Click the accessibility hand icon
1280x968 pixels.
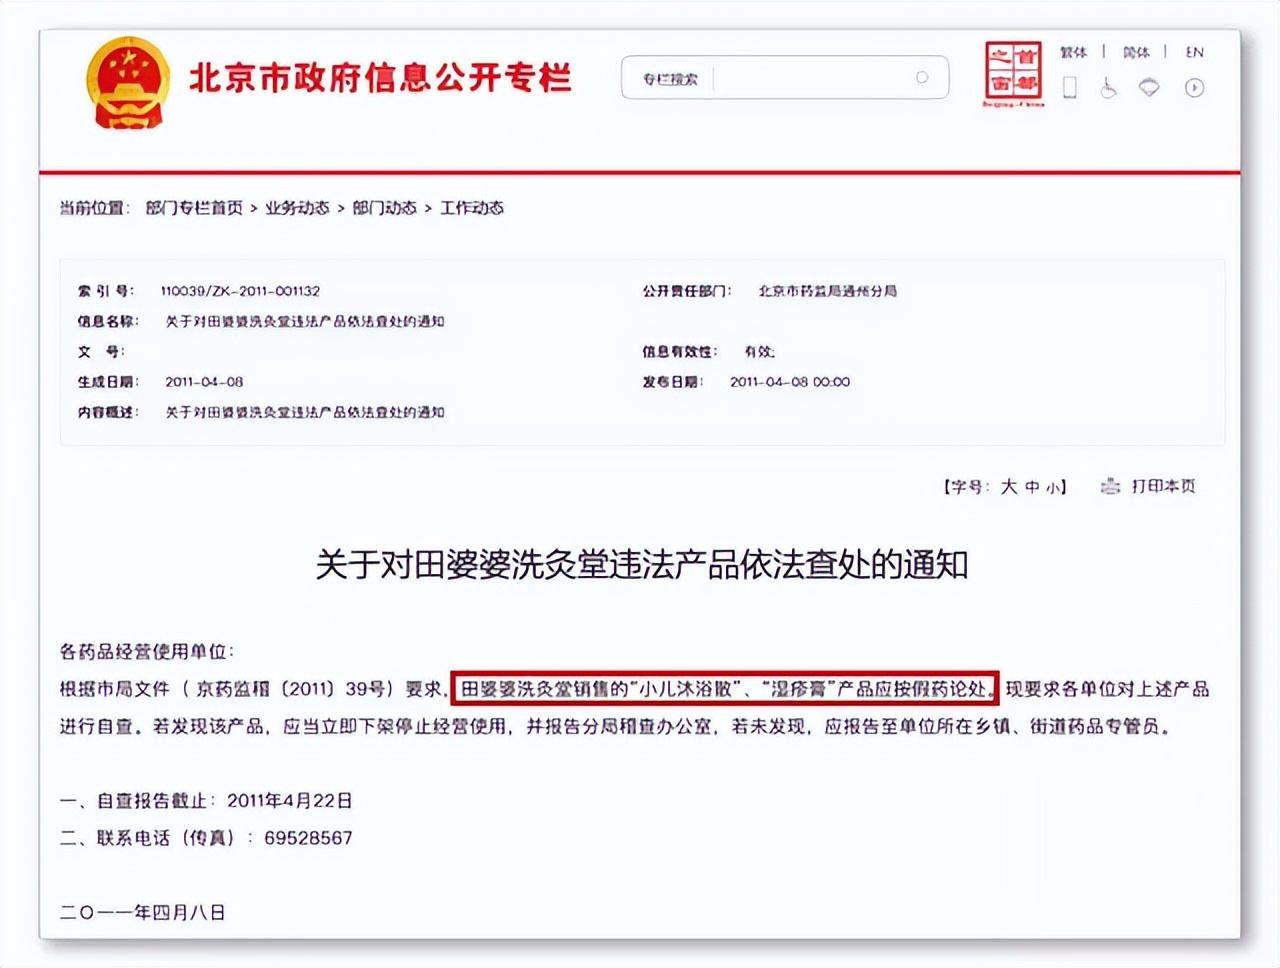pyautogui.click(x=1108, y=88)
